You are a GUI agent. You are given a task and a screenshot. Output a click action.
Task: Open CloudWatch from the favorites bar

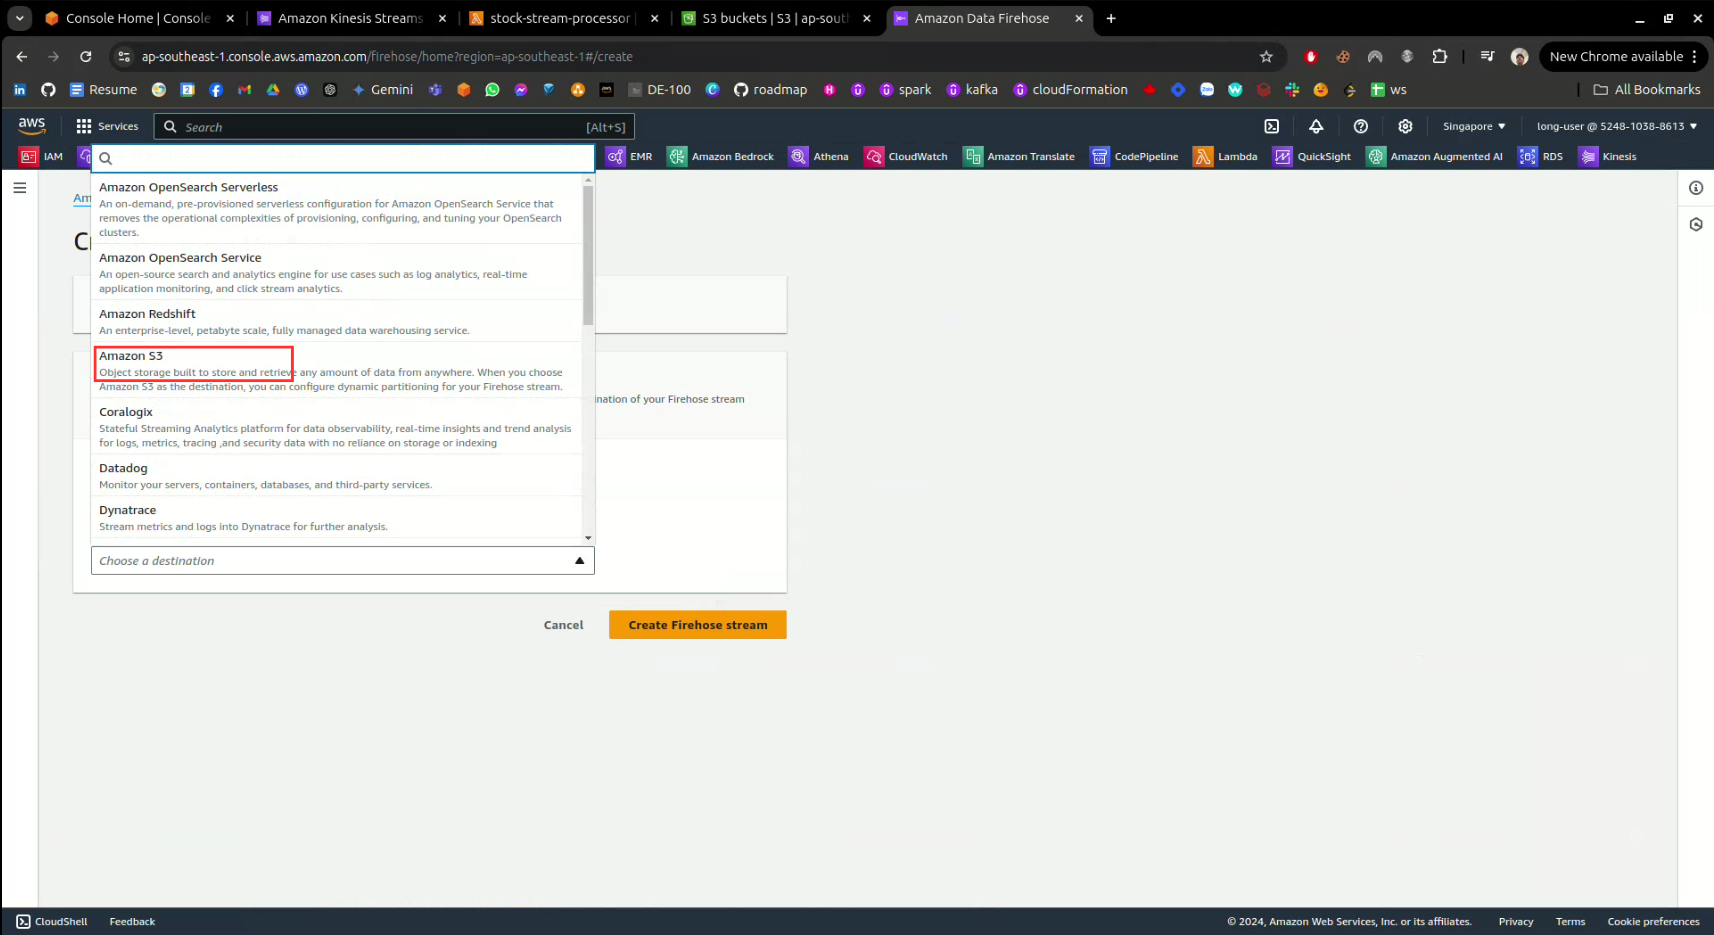(906, 156)
